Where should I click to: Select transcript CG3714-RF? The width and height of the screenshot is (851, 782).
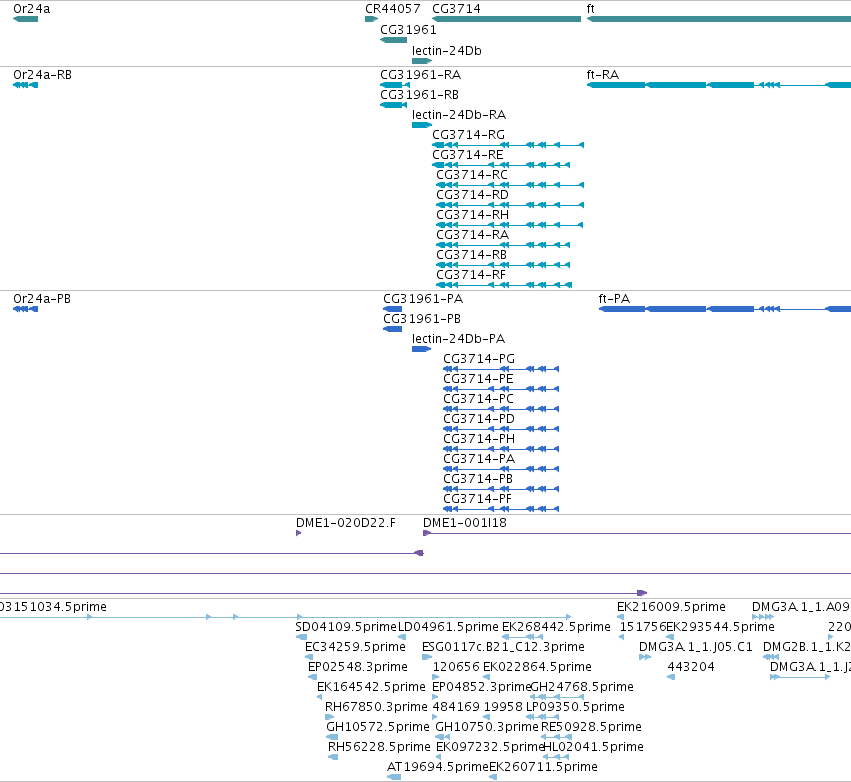(x=504, y=285)
